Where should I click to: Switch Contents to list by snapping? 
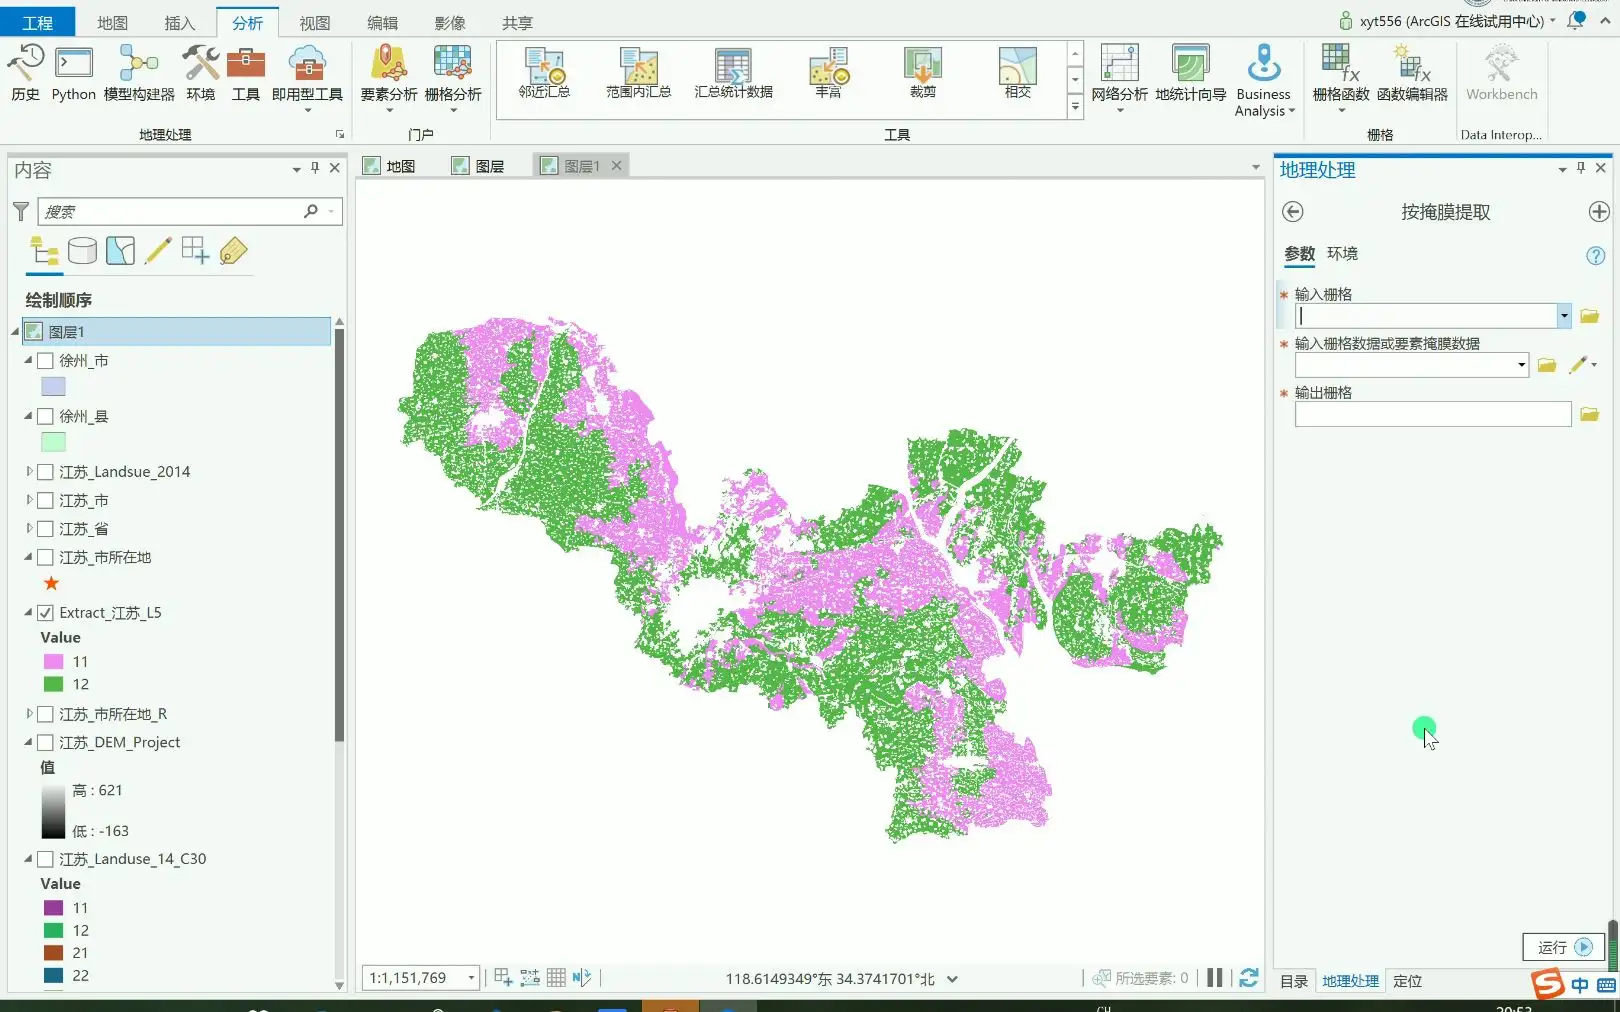click(x=195, y=251)
